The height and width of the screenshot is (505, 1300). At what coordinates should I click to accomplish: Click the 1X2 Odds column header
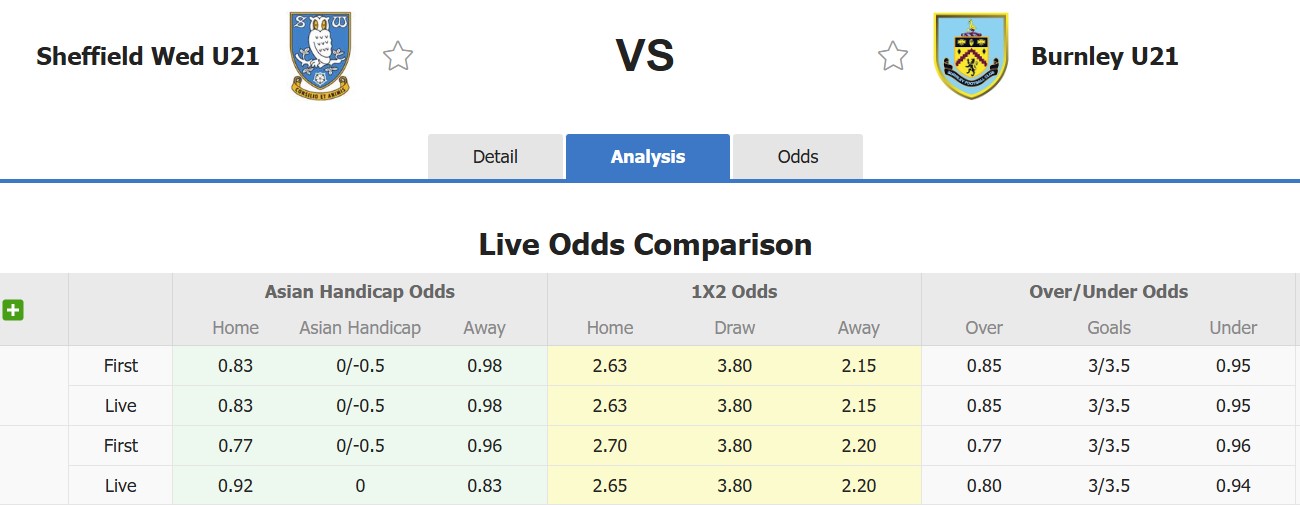coord(734,292)
